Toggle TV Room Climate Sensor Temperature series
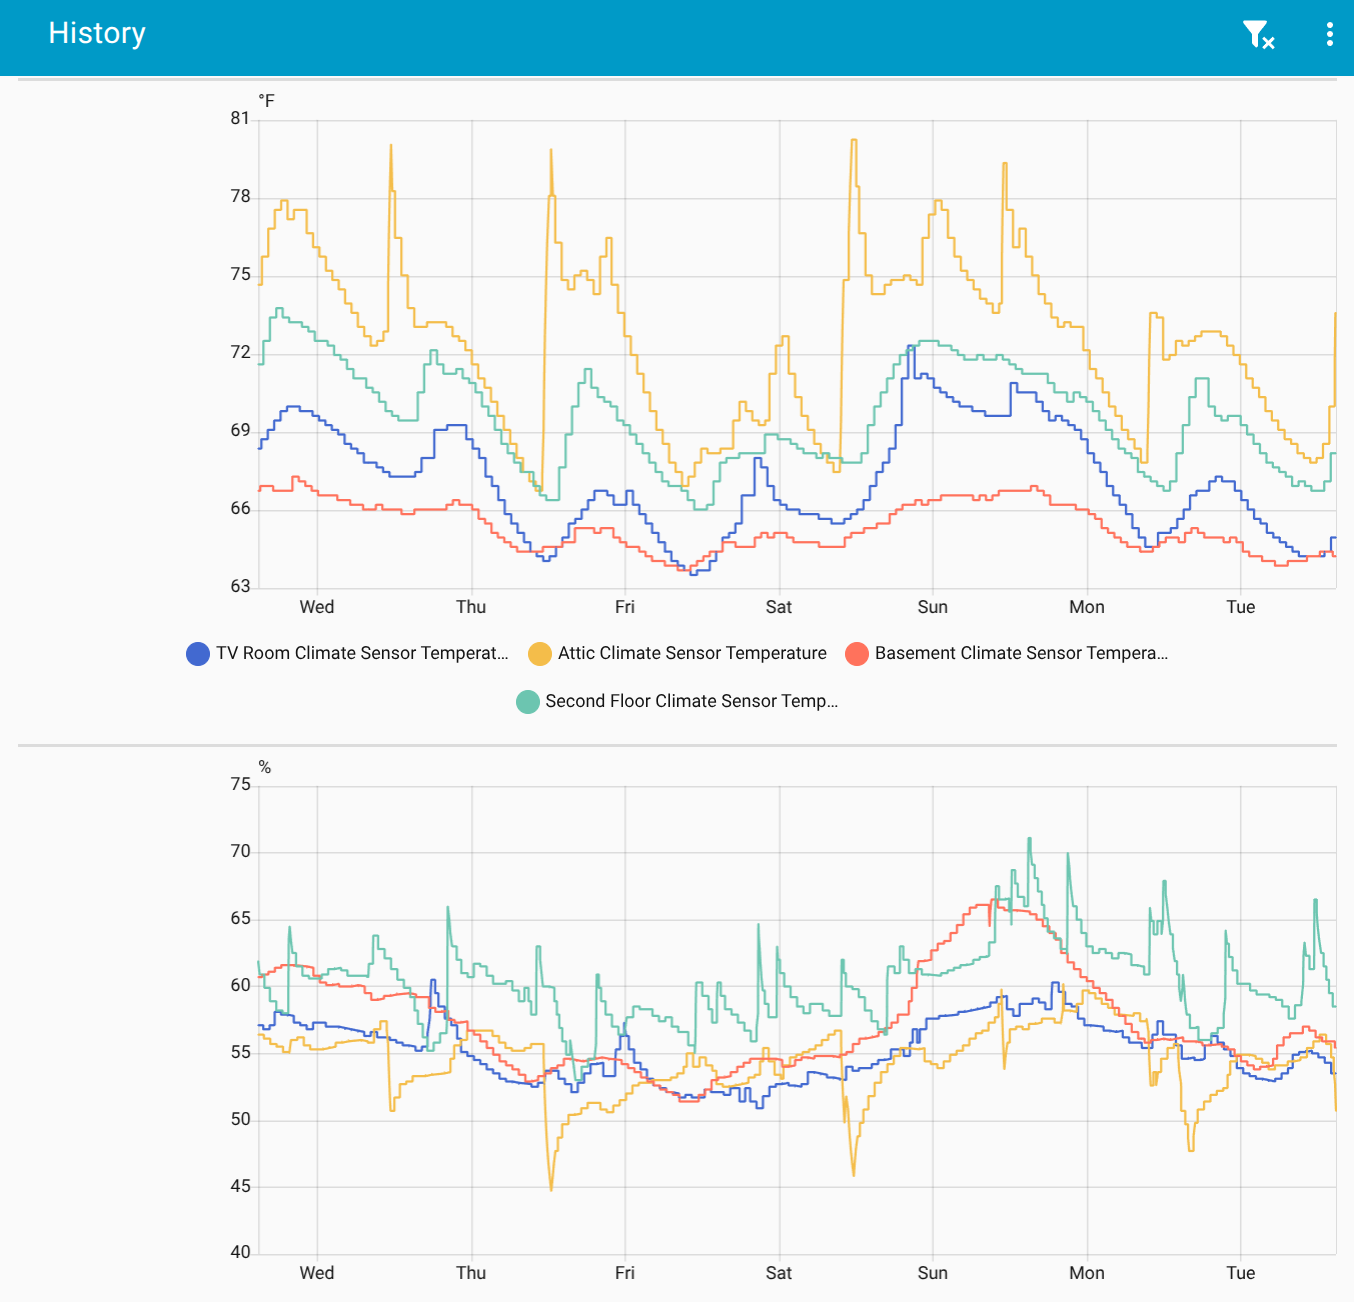1354x1302 pixels. pyautogui.click(x=361, y=654)
